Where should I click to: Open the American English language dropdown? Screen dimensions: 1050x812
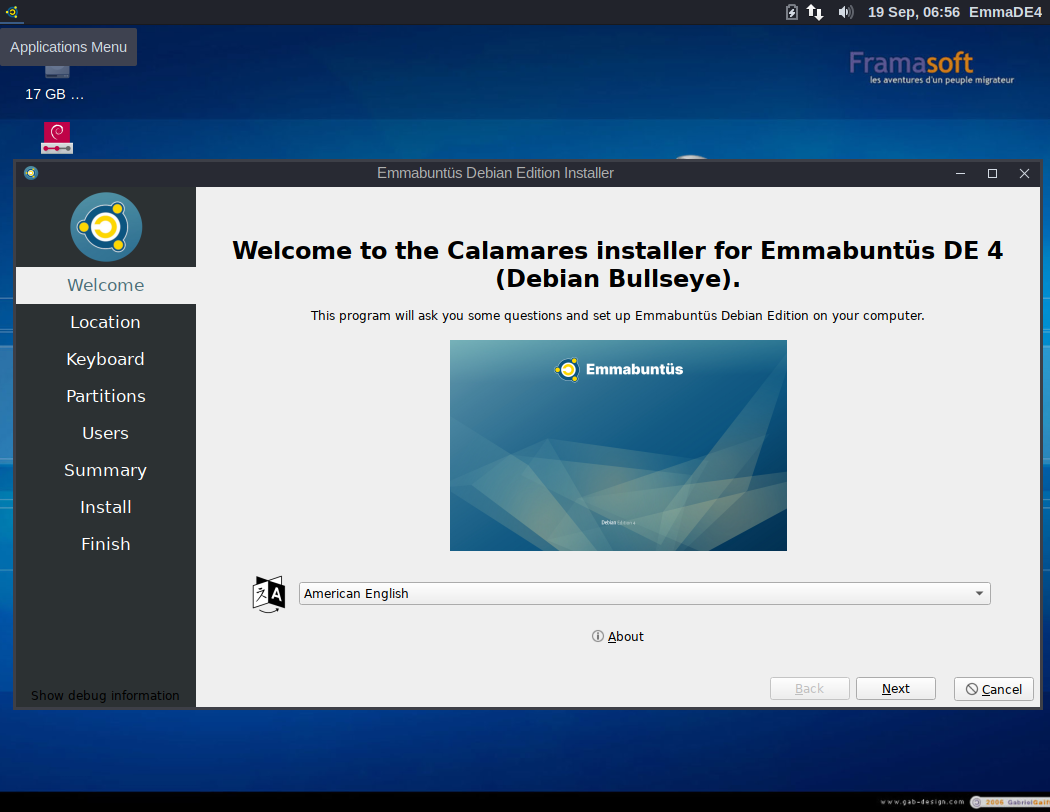pyautogui.click(x=644, y=594)
